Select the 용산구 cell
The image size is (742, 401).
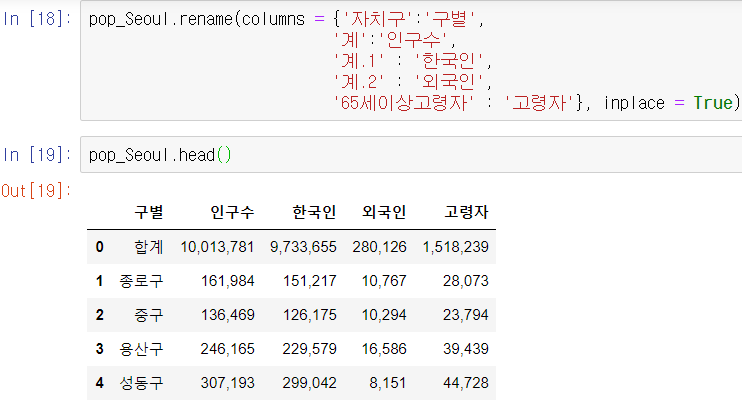tap(141, 349)
